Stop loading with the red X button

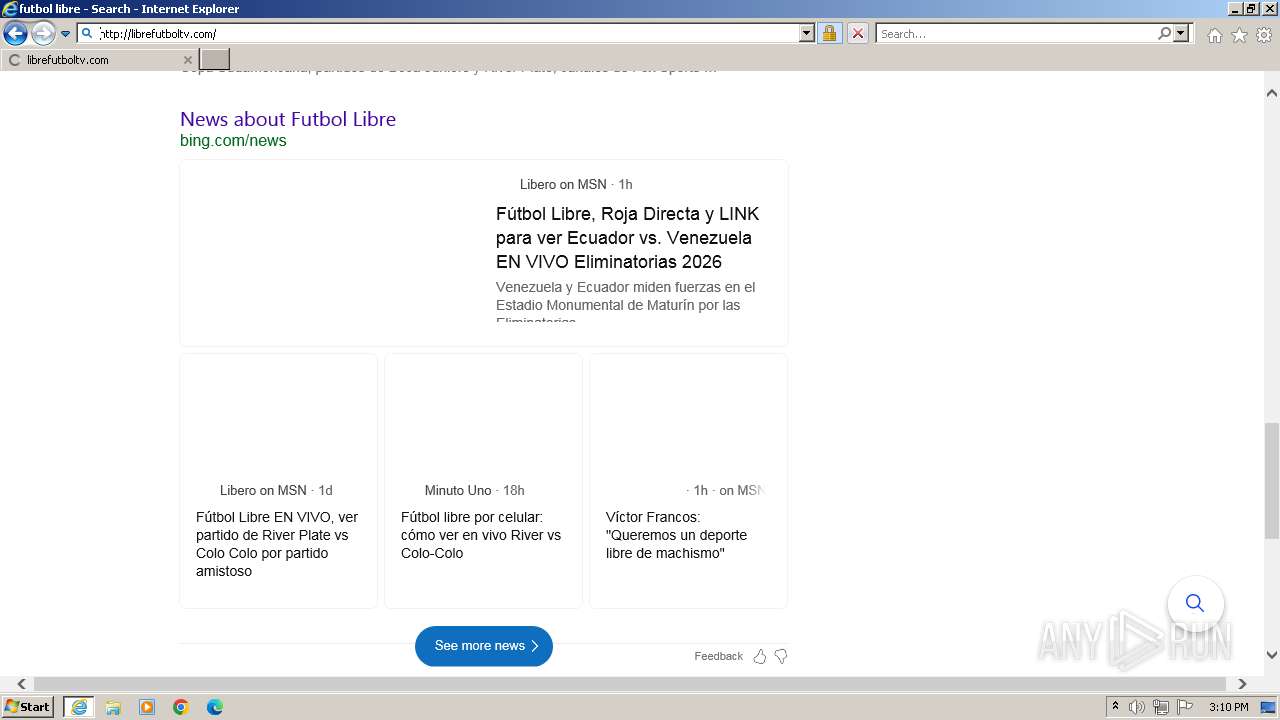tap(858, 34)
